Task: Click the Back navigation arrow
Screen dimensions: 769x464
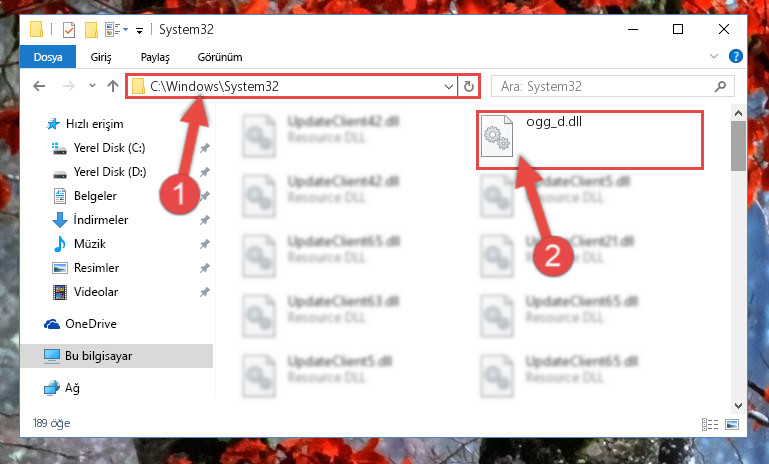Action: click(39, 87)
